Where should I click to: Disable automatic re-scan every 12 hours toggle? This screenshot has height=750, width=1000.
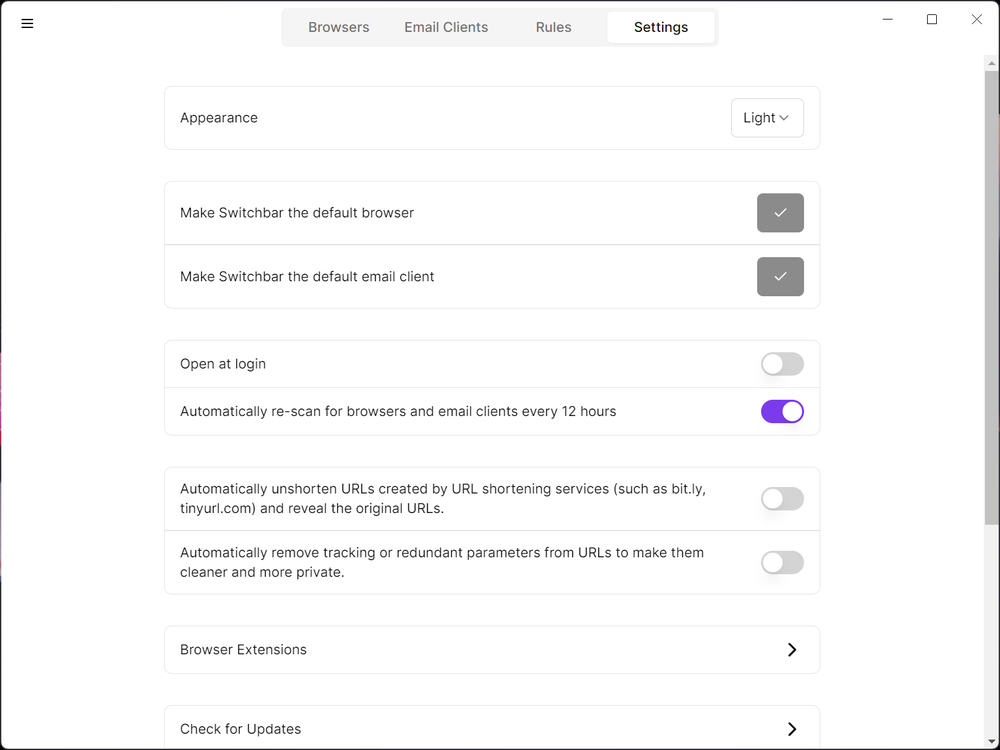tap(782, 411)
